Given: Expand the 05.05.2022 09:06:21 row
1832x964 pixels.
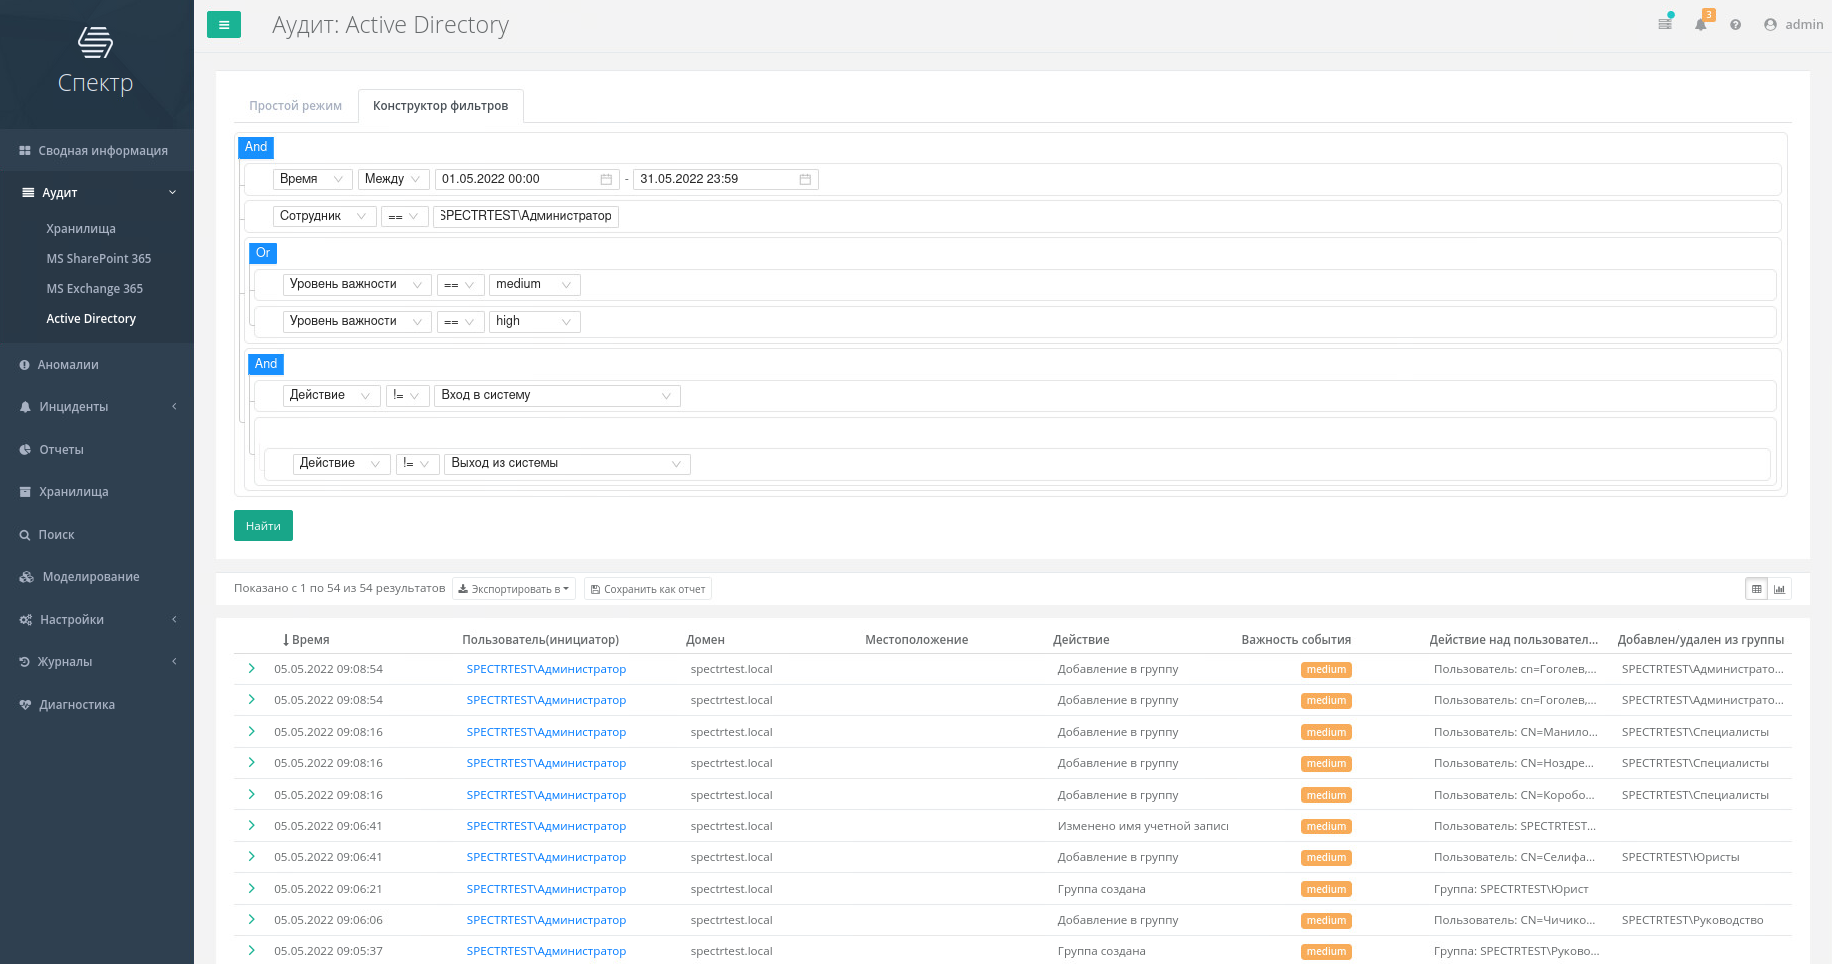Looking at the screenshot, I should coord(251,889).
